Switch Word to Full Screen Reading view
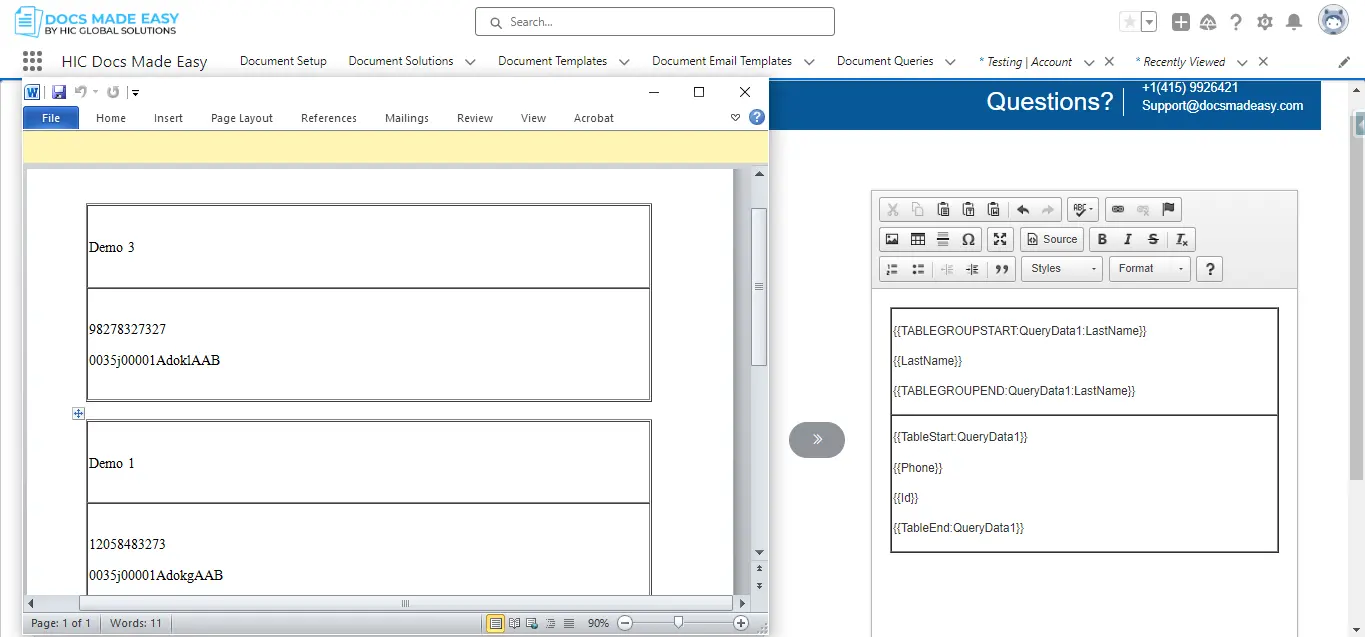1365x637 pixels. 514,623
